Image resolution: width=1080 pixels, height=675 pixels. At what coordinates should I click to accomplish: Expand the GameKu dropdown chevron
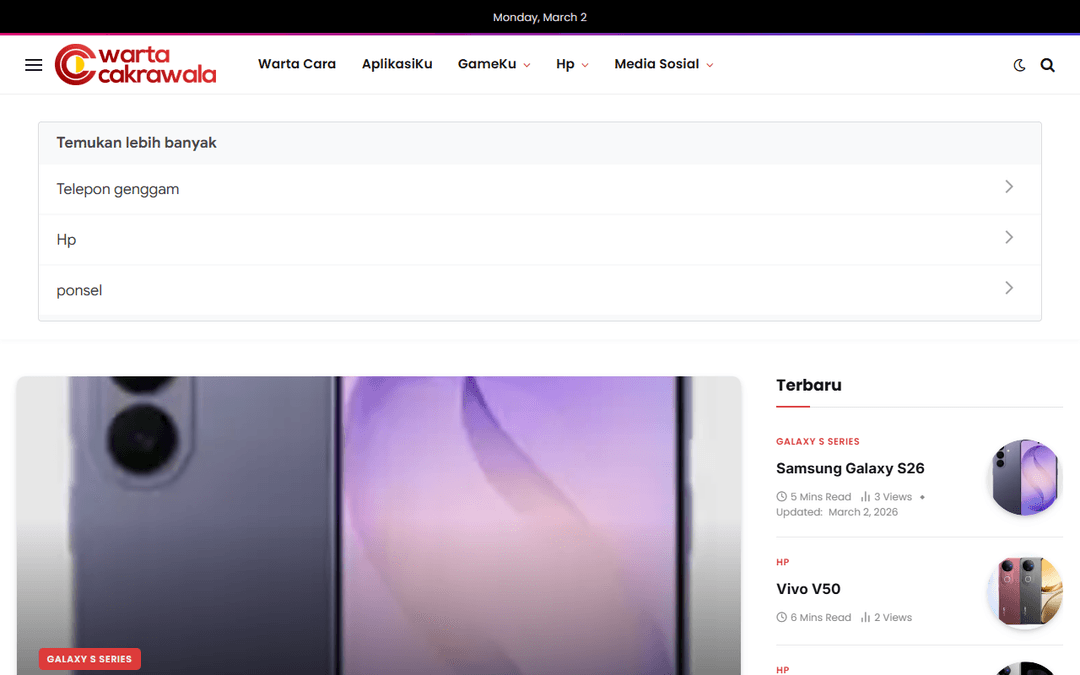(x=527, y=65)
